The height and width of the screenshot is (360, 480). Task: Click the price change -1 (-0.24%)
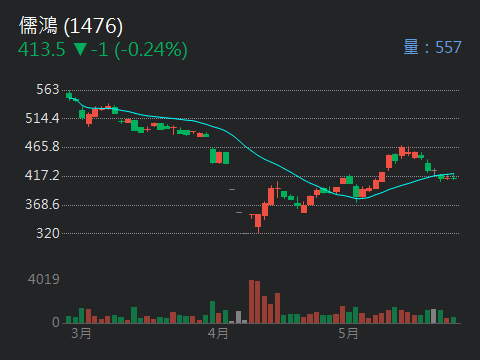[x=139, y=50]
